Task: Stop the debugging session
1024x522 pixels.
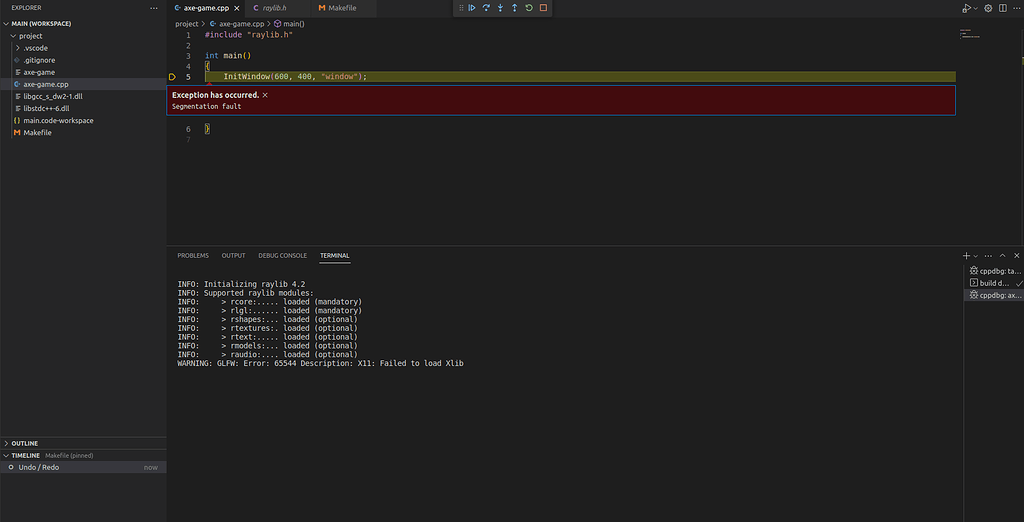Action: pos(543,8)
